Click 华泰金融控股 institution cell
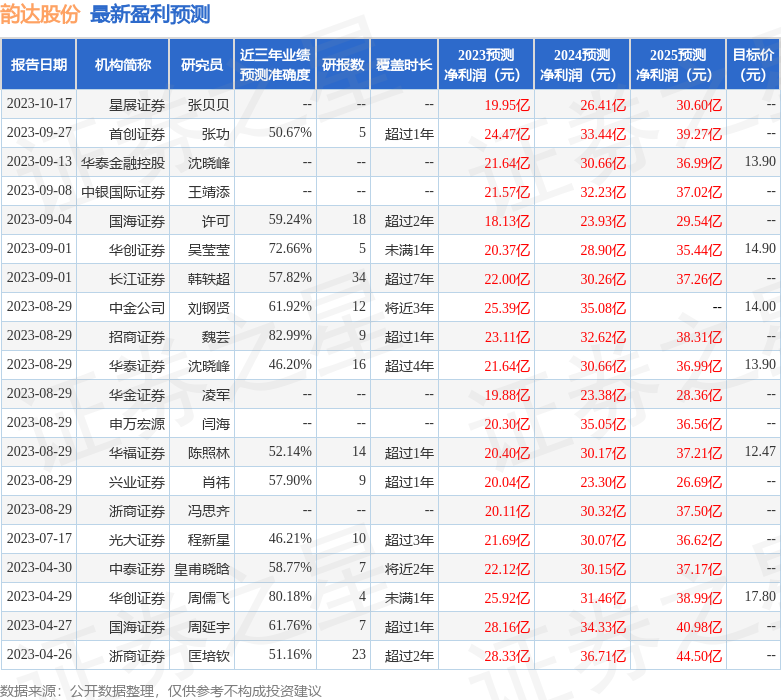Image resolution: width=781 pixels, height=700 pixels. 123,163
